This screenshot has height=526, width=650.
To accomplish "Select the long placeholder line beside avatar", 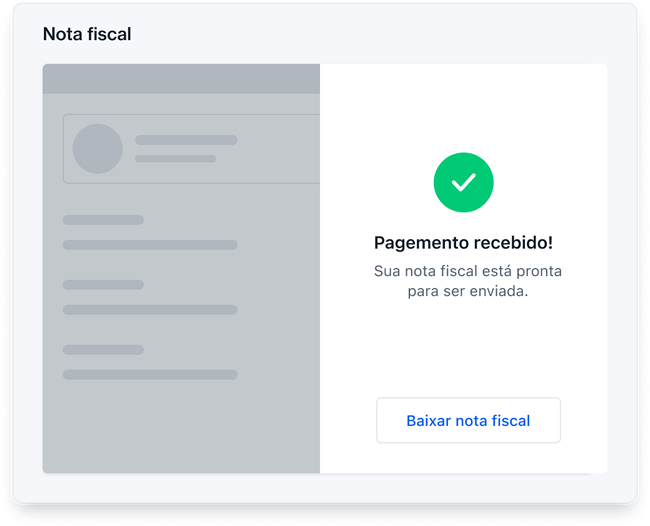I will pos(186,140).
